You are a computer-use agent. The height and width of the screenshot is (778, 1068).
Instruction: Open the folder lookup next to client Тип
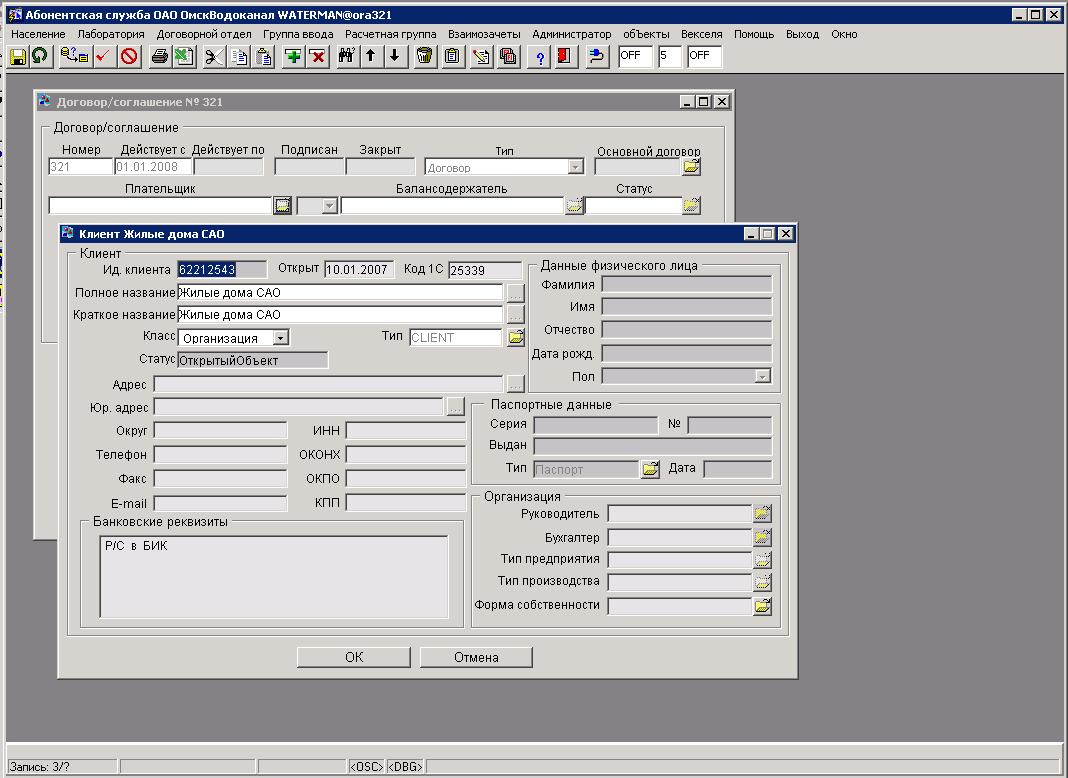515,338
